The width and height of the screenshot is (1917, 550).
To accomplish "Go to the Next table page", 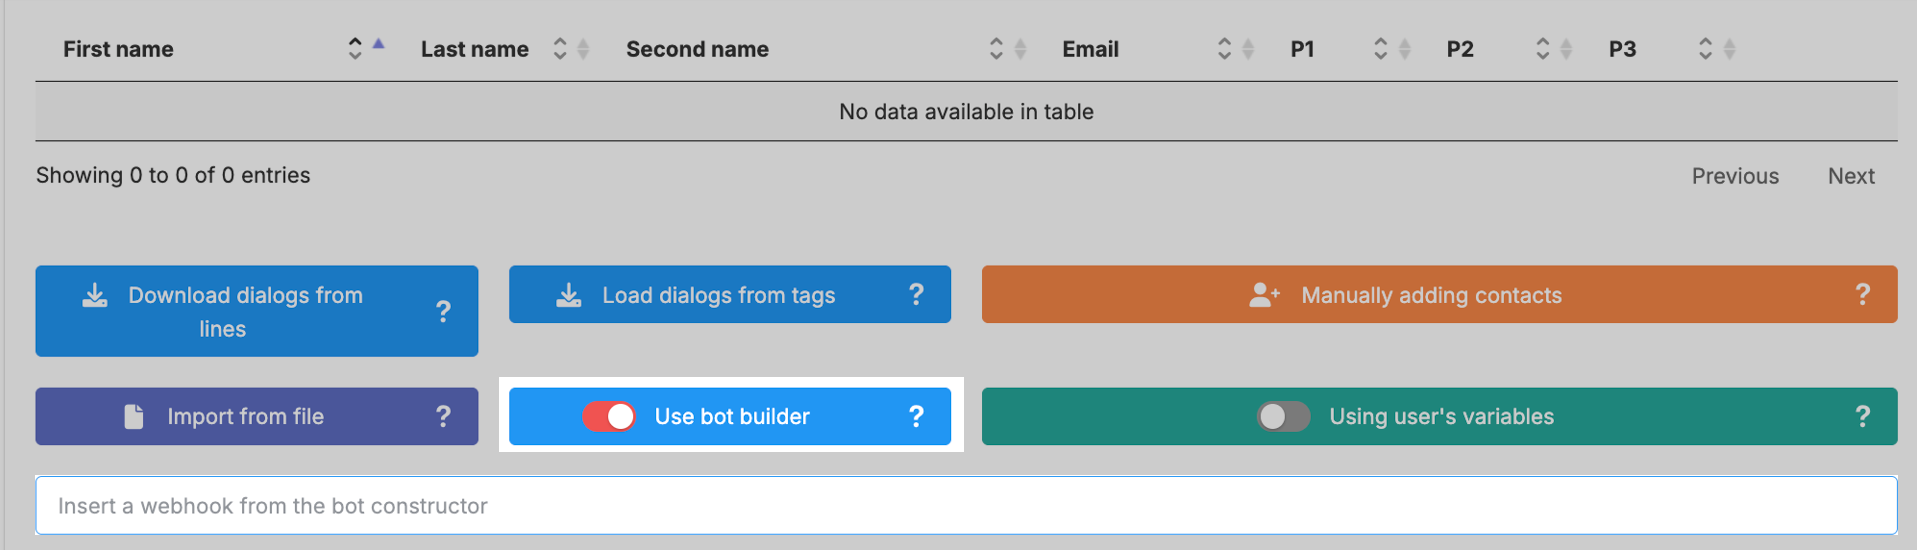I will coord(1851,176).
